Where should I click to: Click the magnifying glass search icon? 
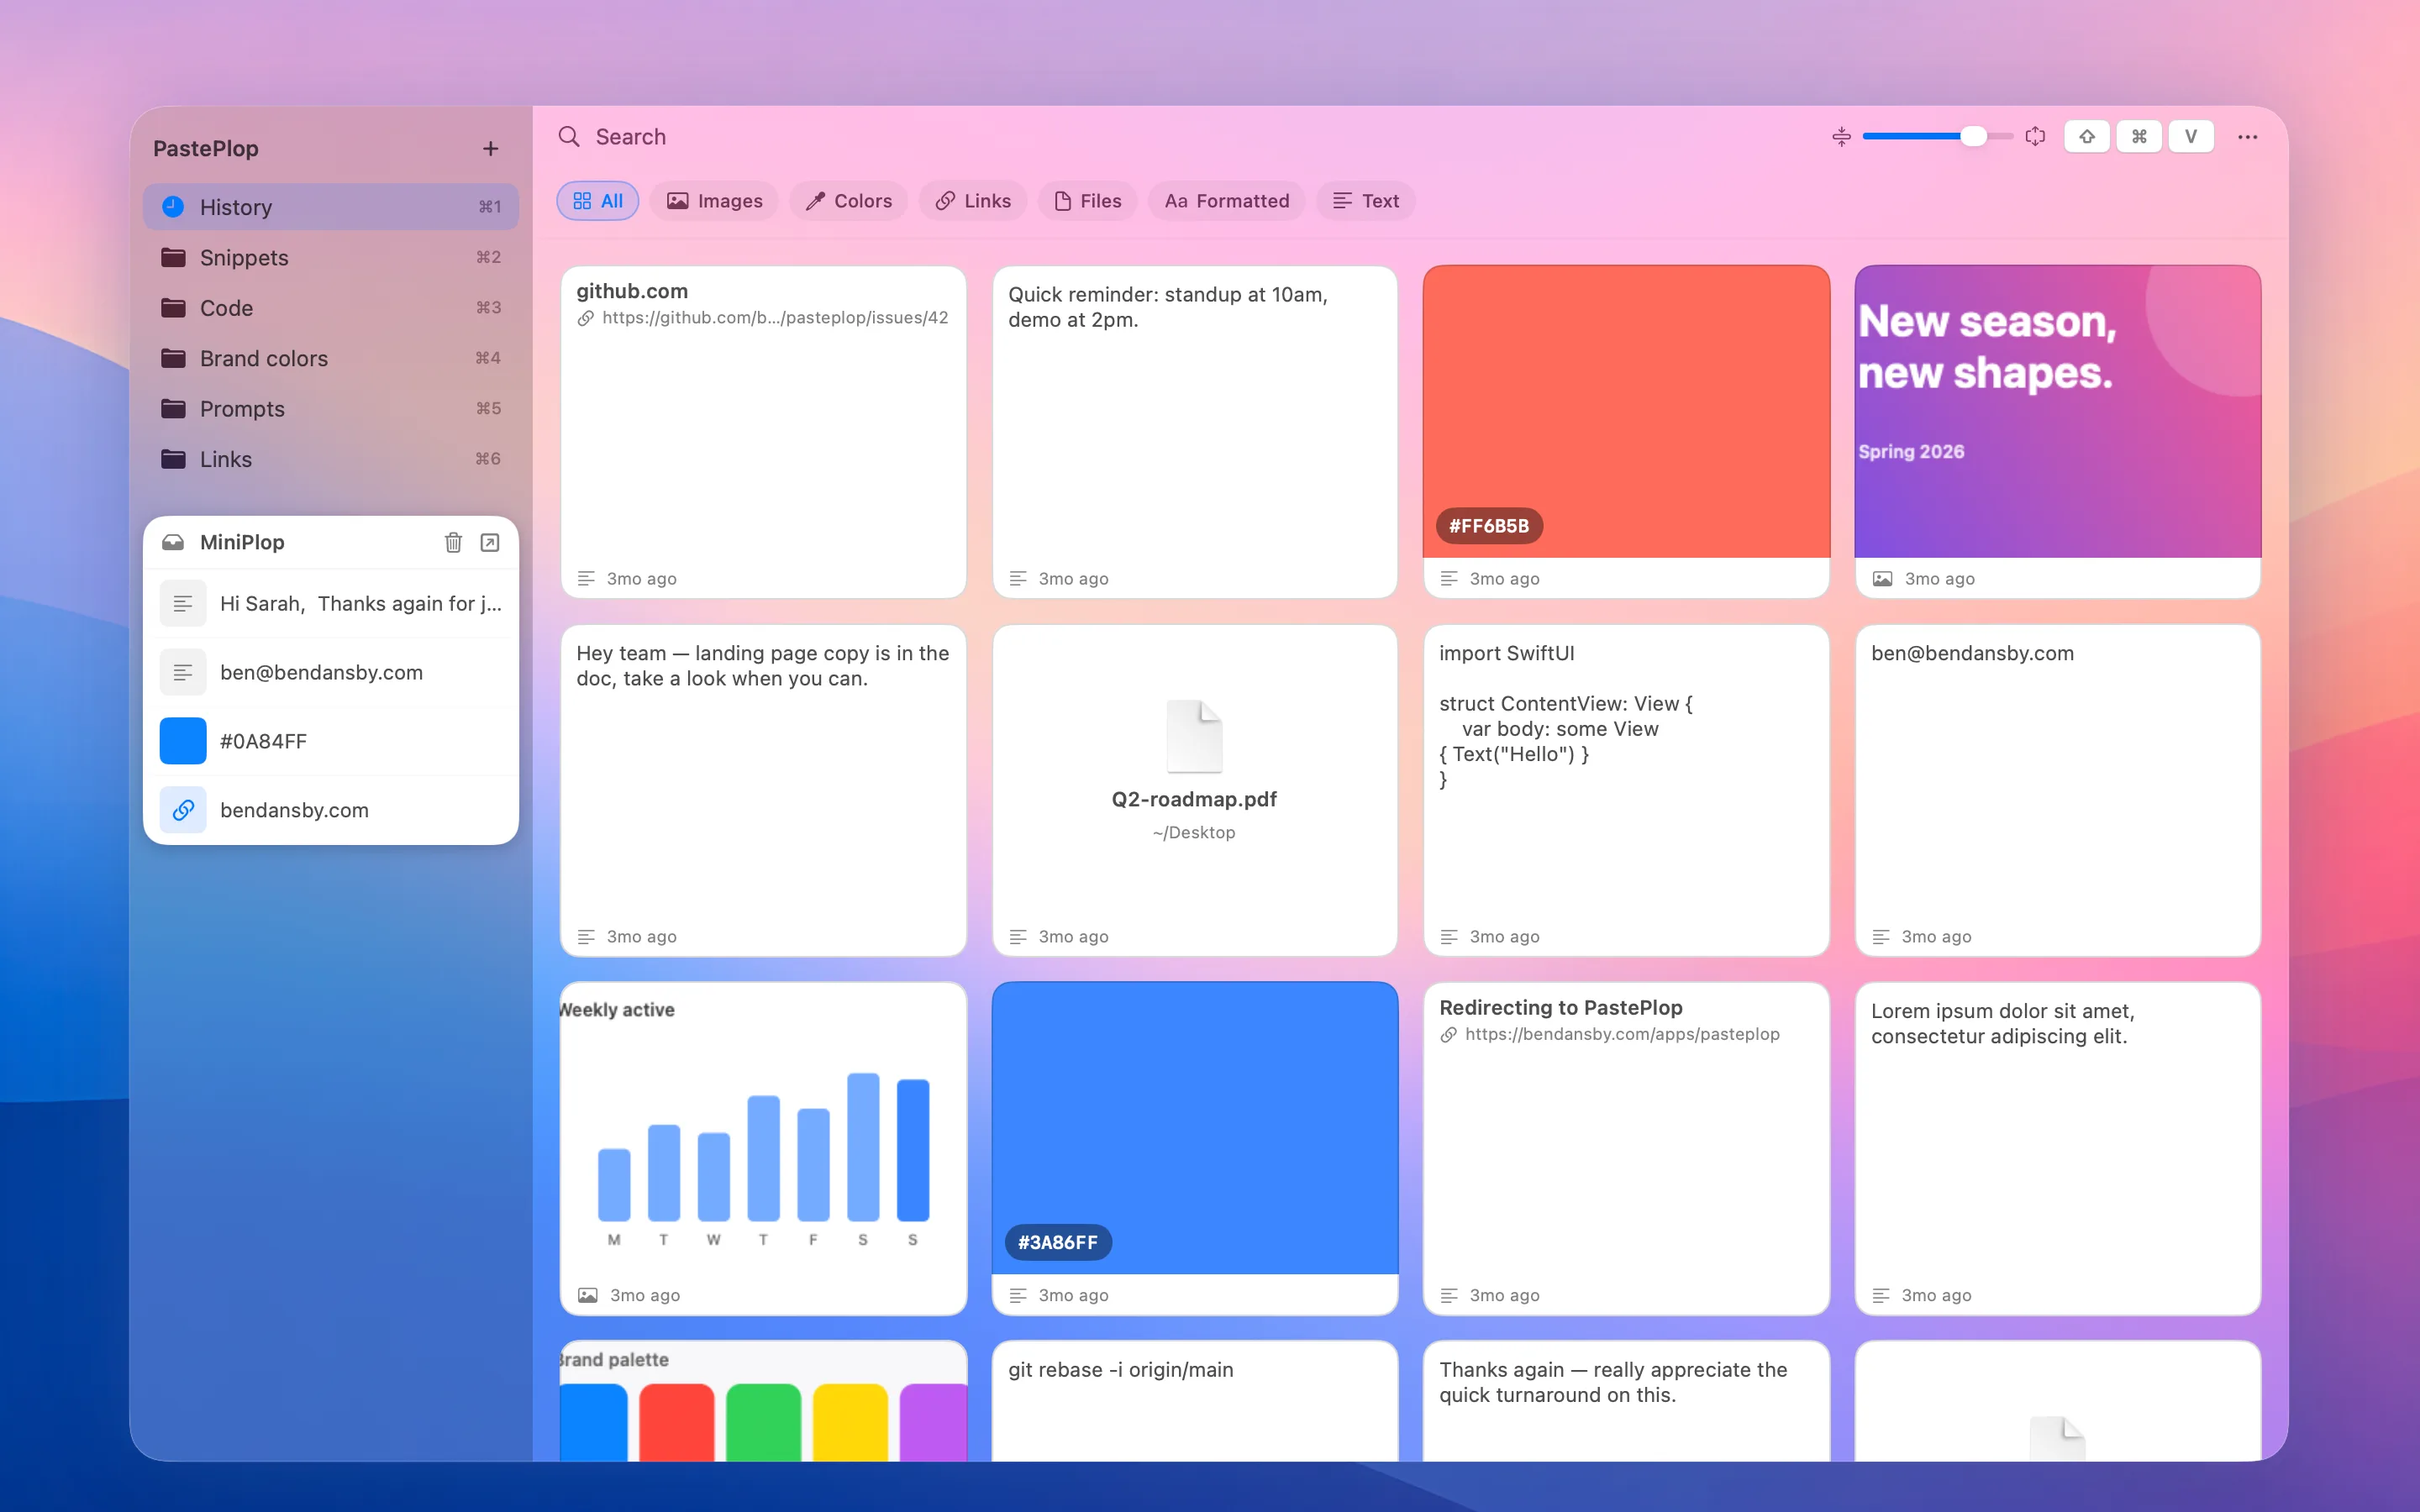point(569,137)
